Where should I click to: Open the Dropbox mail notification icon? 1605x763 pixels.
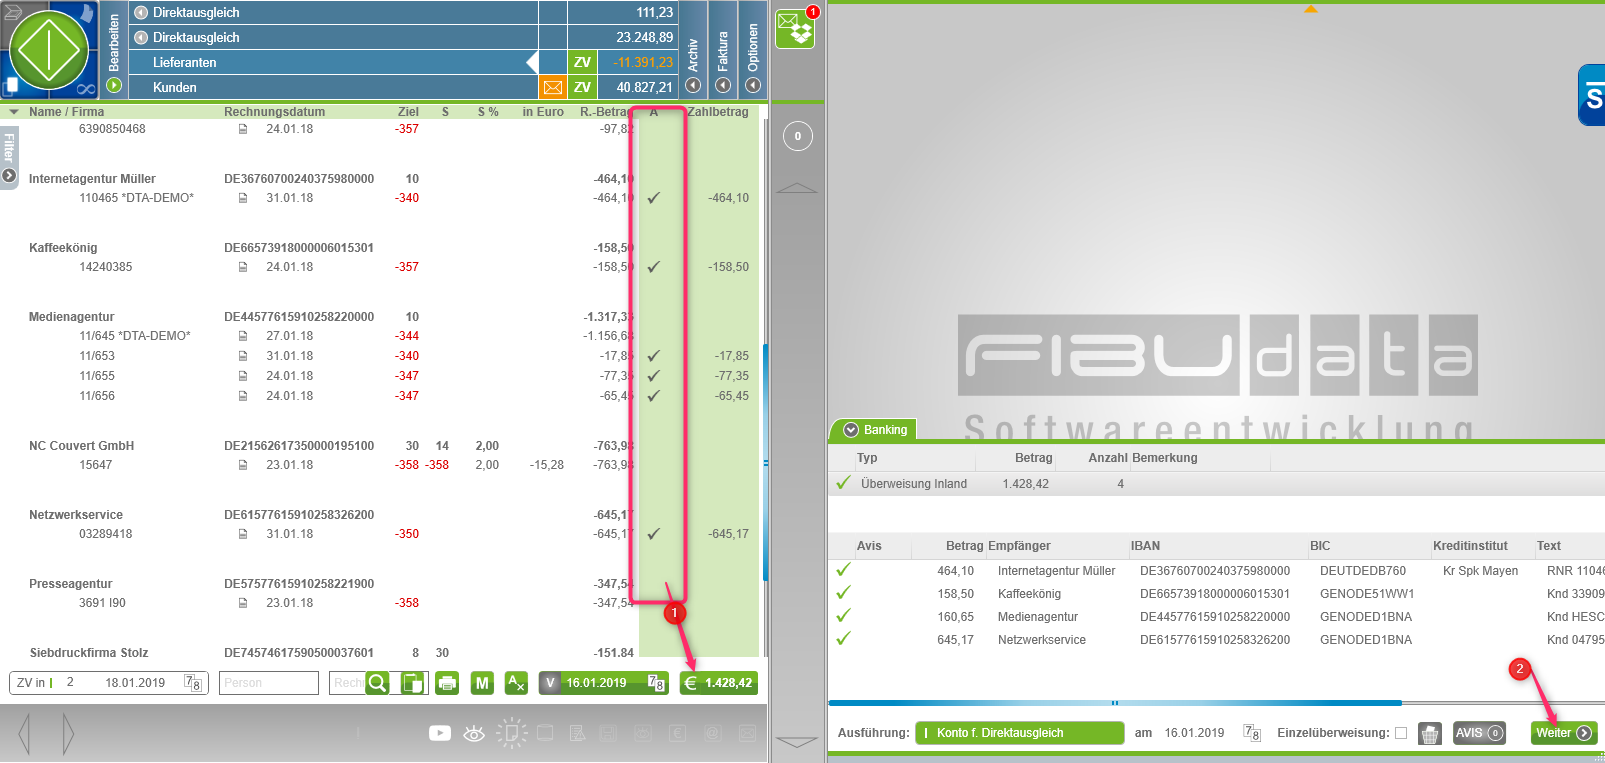click(x=796, y=28)
